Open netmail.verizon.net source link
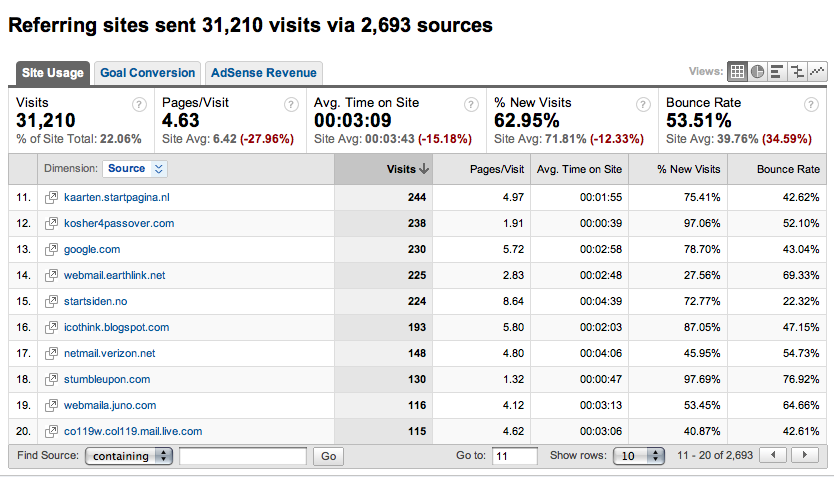834x477 pixels. (x=110, y=354)
